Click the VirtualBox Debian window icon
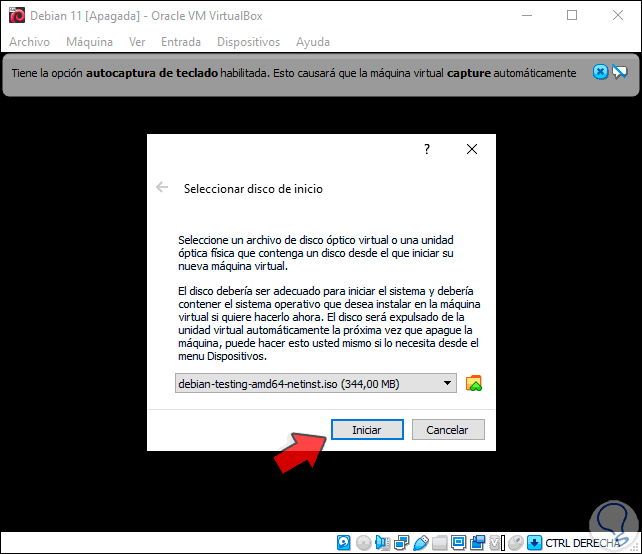642x554 pixels. tap(17, 16)
